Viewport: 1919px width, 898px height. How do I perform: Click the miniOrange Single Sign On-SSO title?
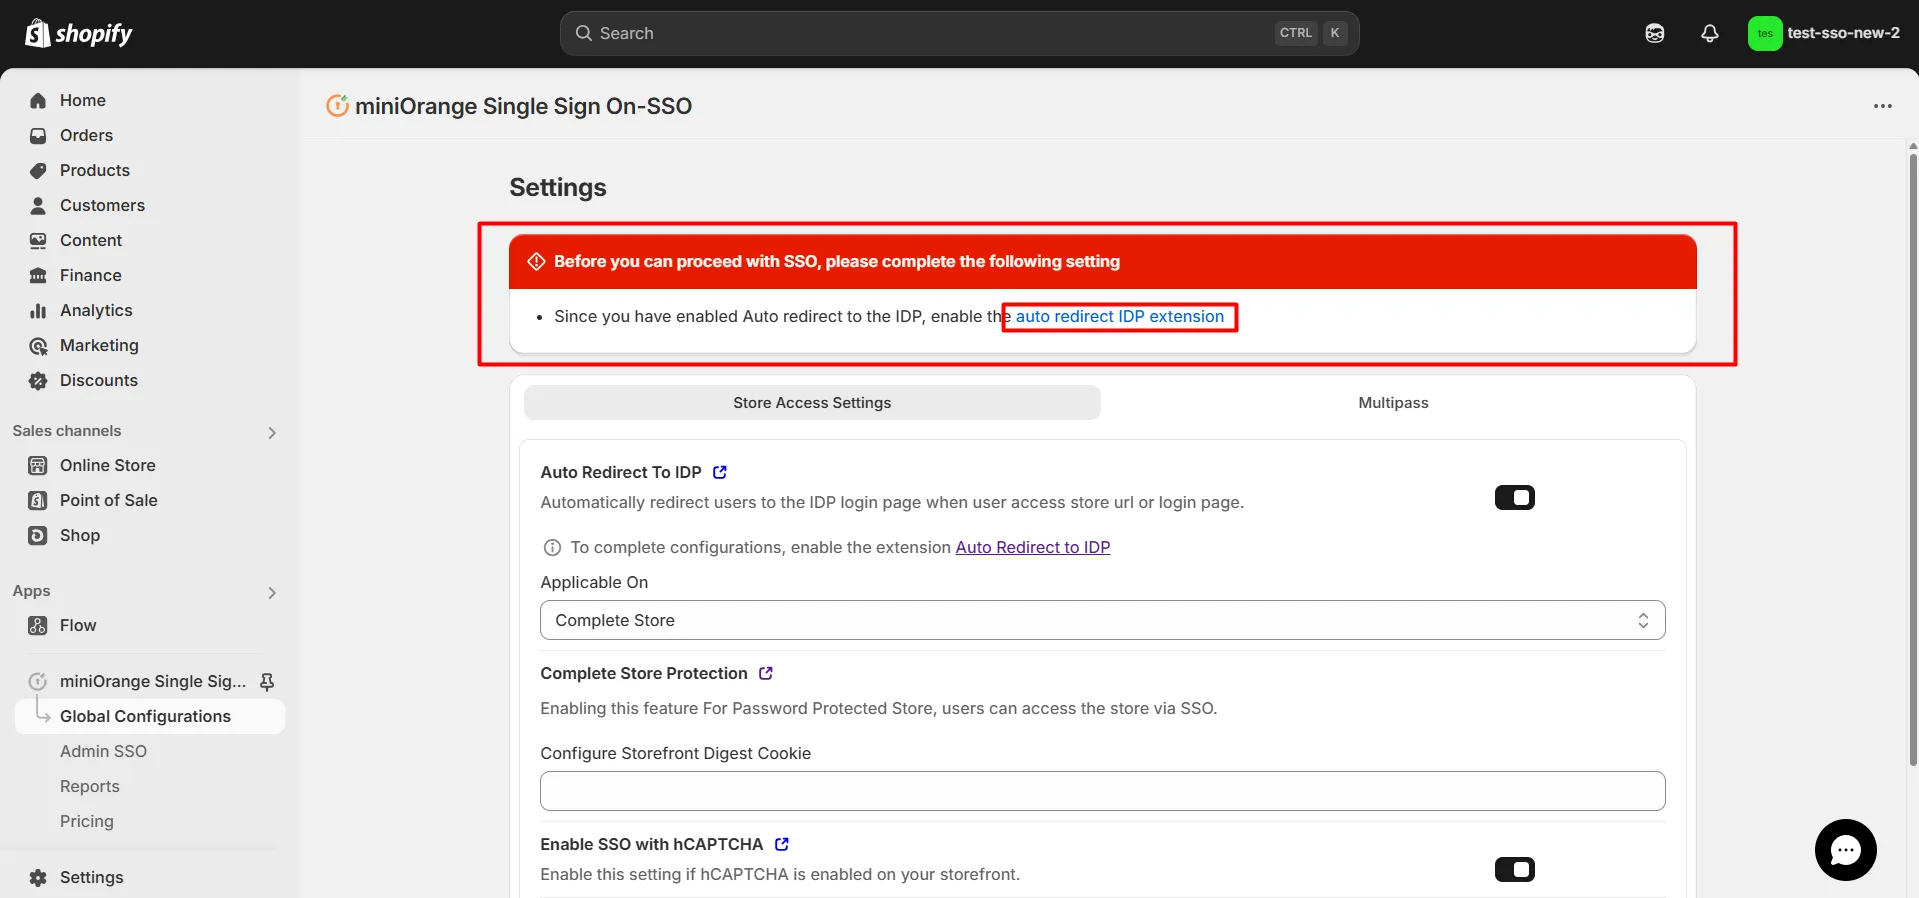coord(523,106)
